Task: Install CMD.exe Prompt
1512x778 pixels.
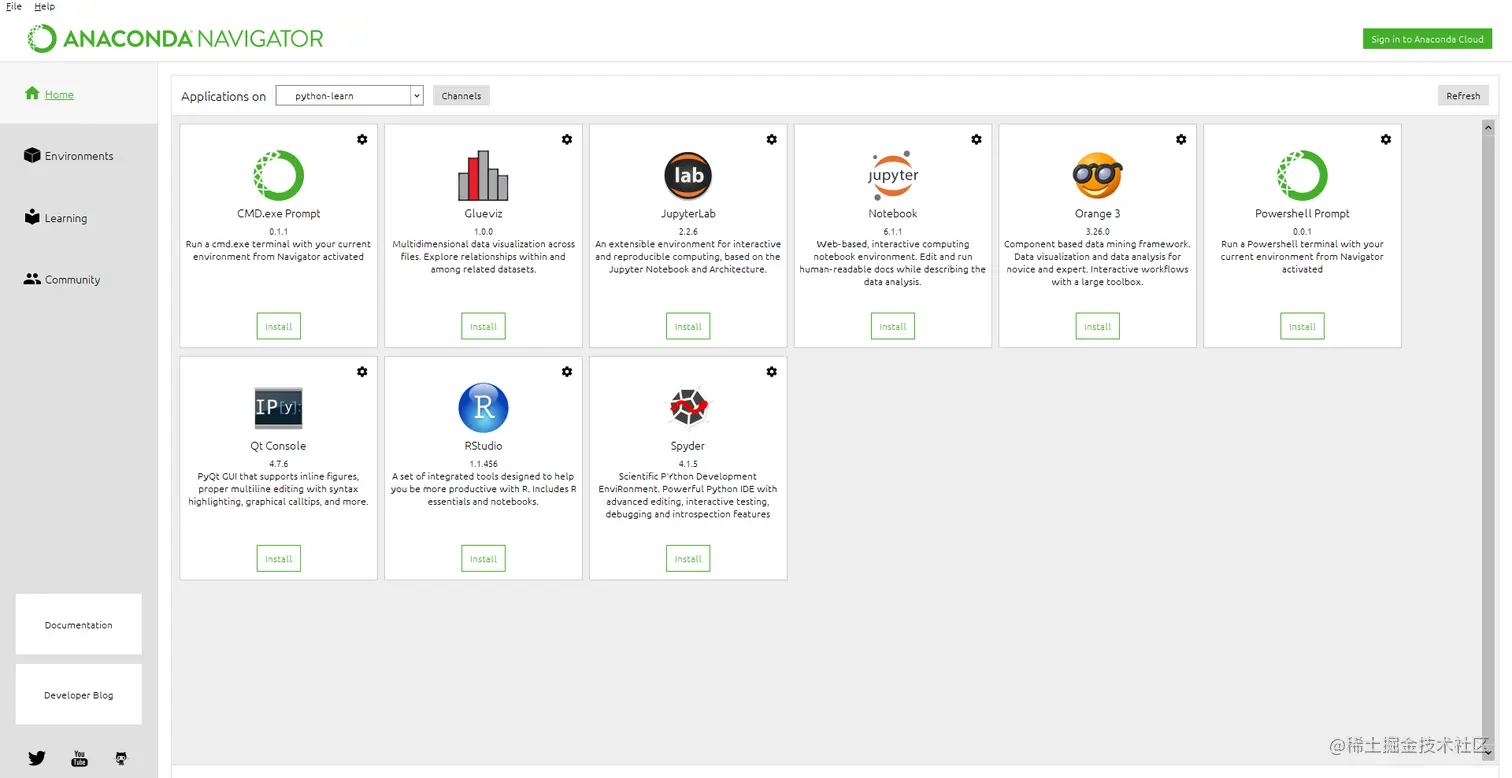Action: (x=278, y=327)
